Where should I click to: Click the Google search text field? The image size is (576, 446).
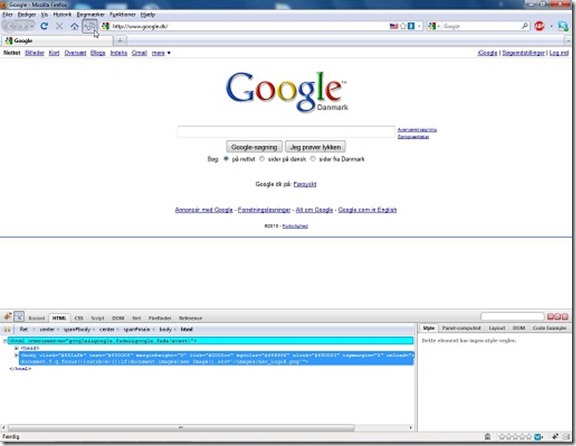tap(286, 132)
